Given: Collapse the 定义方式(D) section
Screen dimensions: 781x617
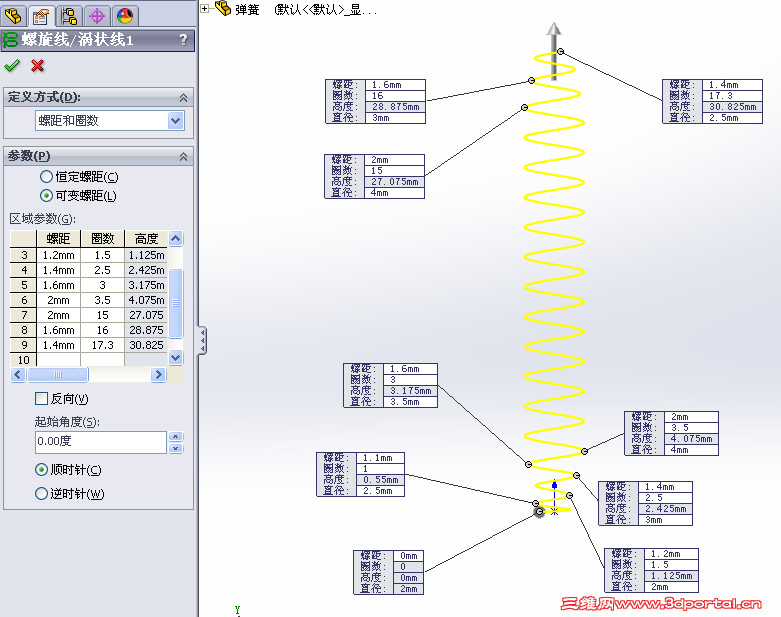Looking at the screenshot, I should (183, 98).
